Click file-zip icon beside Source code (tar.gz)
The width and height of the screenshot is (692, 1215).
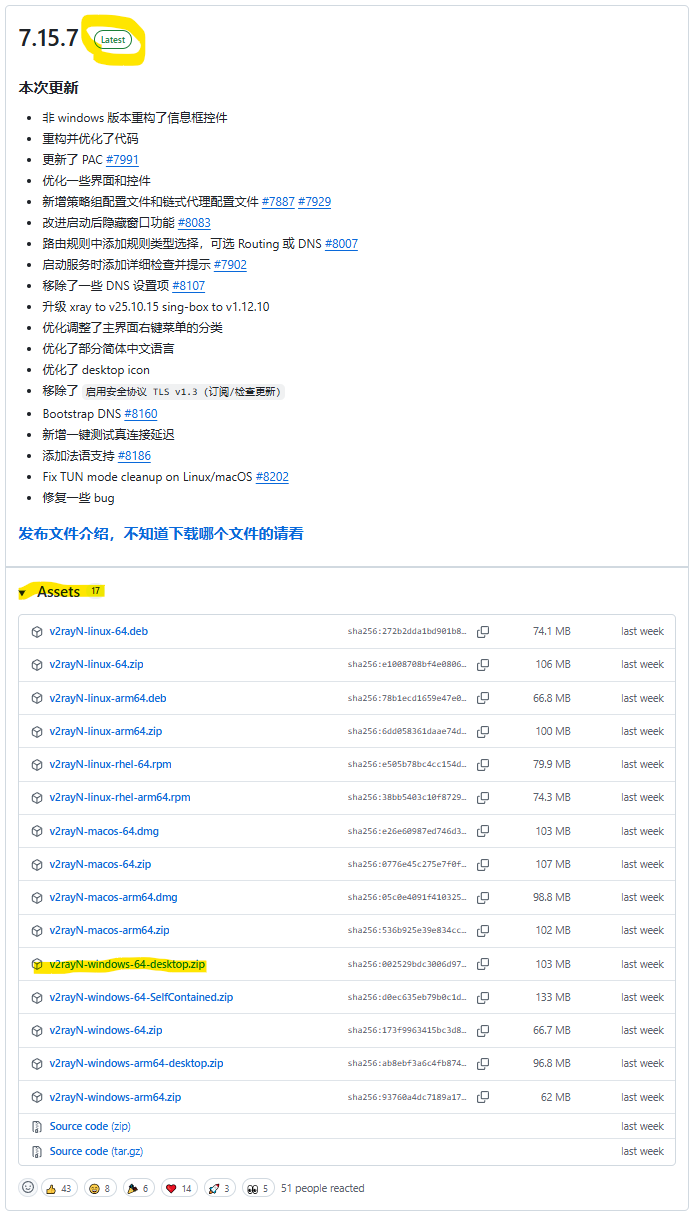tap(37, 1152)
